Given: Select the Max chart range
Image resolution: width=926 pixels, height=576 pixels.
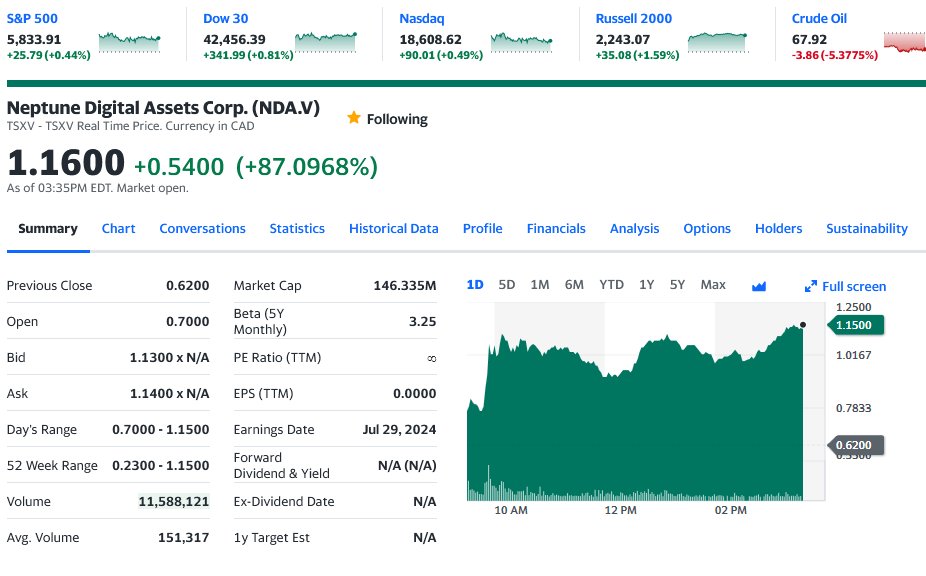Looking at the screenshot, I should point(713,285).
